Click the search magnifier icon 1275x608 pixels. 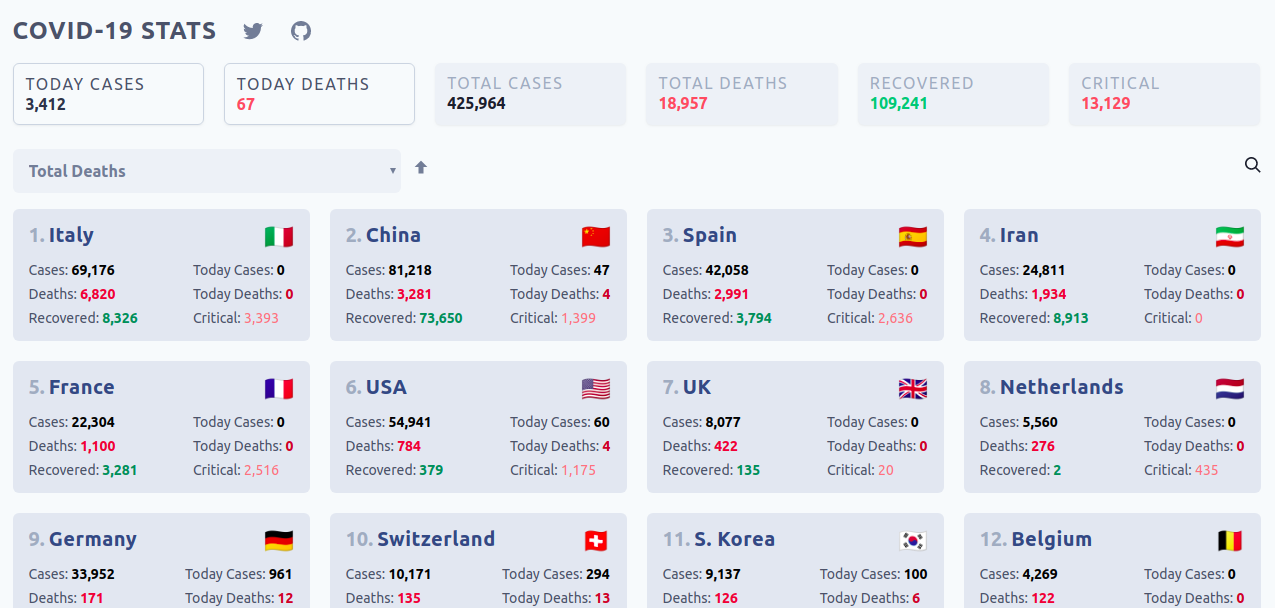[x=1252, y=165]
